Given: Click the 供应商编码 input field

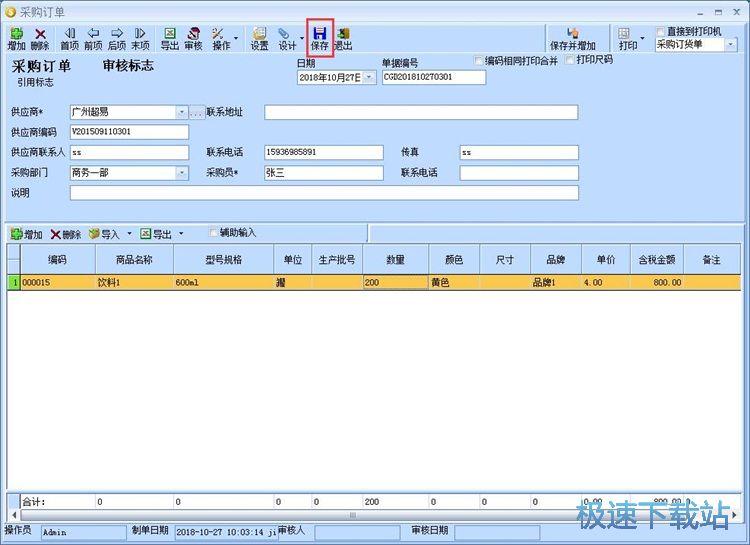Looking at the screenshot, I should [129, 132].
